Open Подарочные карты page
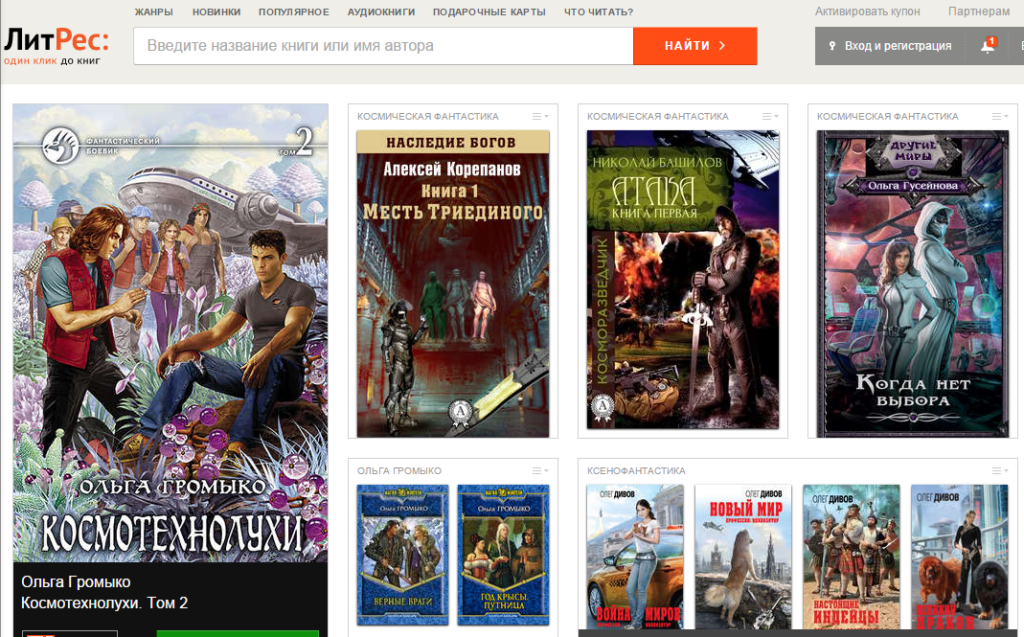Screen dimensions: 1024x637 tap(489, 12)
